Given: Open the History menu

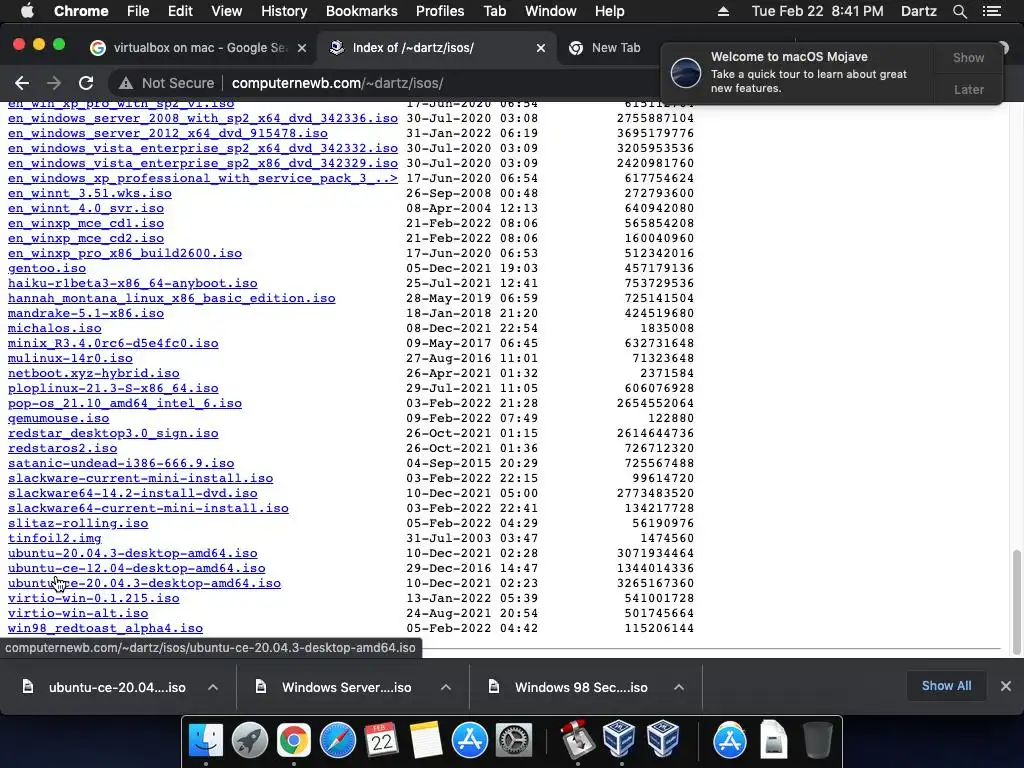Looking at the screenshot, I should tap(284, 11).
